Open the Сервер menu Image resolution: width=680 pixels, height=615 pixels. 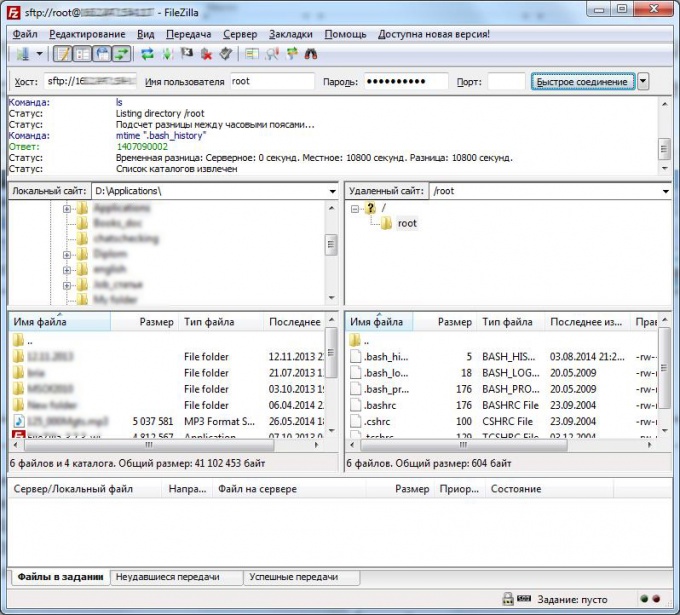(240, 34)
